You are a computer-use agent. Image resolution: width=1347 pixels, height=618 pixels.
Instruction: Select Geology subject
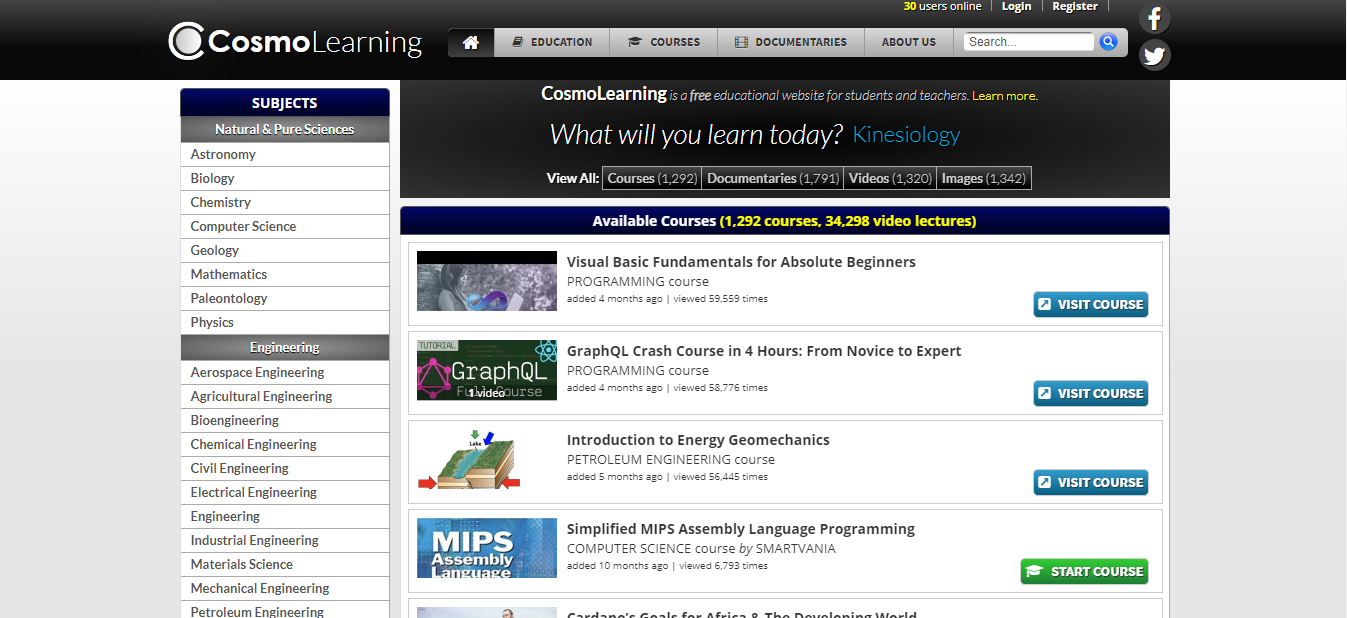click(x=285, y=250)
